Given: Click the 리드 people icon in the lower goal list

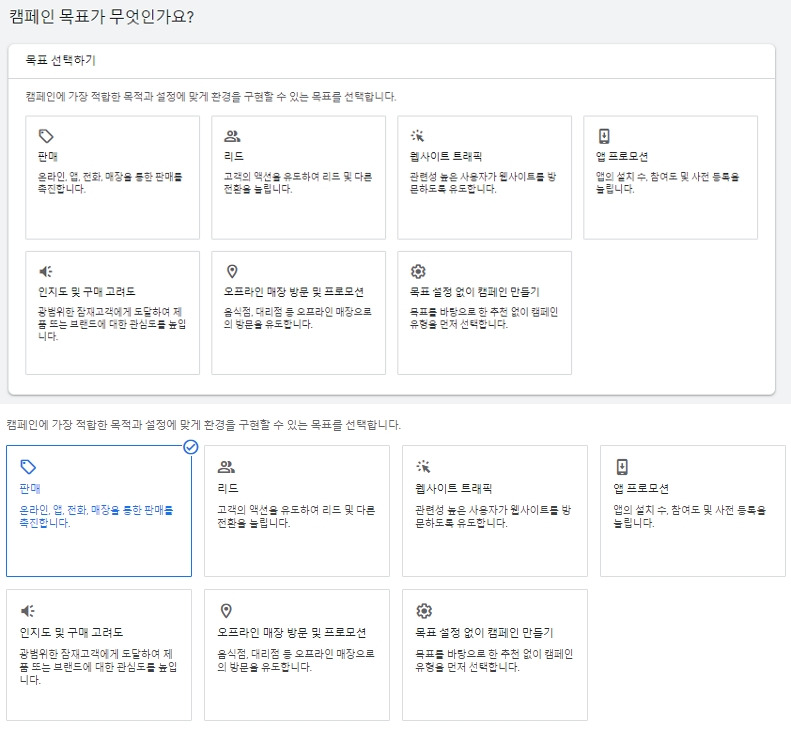Looking at the screenshot, I should (226, 467).
